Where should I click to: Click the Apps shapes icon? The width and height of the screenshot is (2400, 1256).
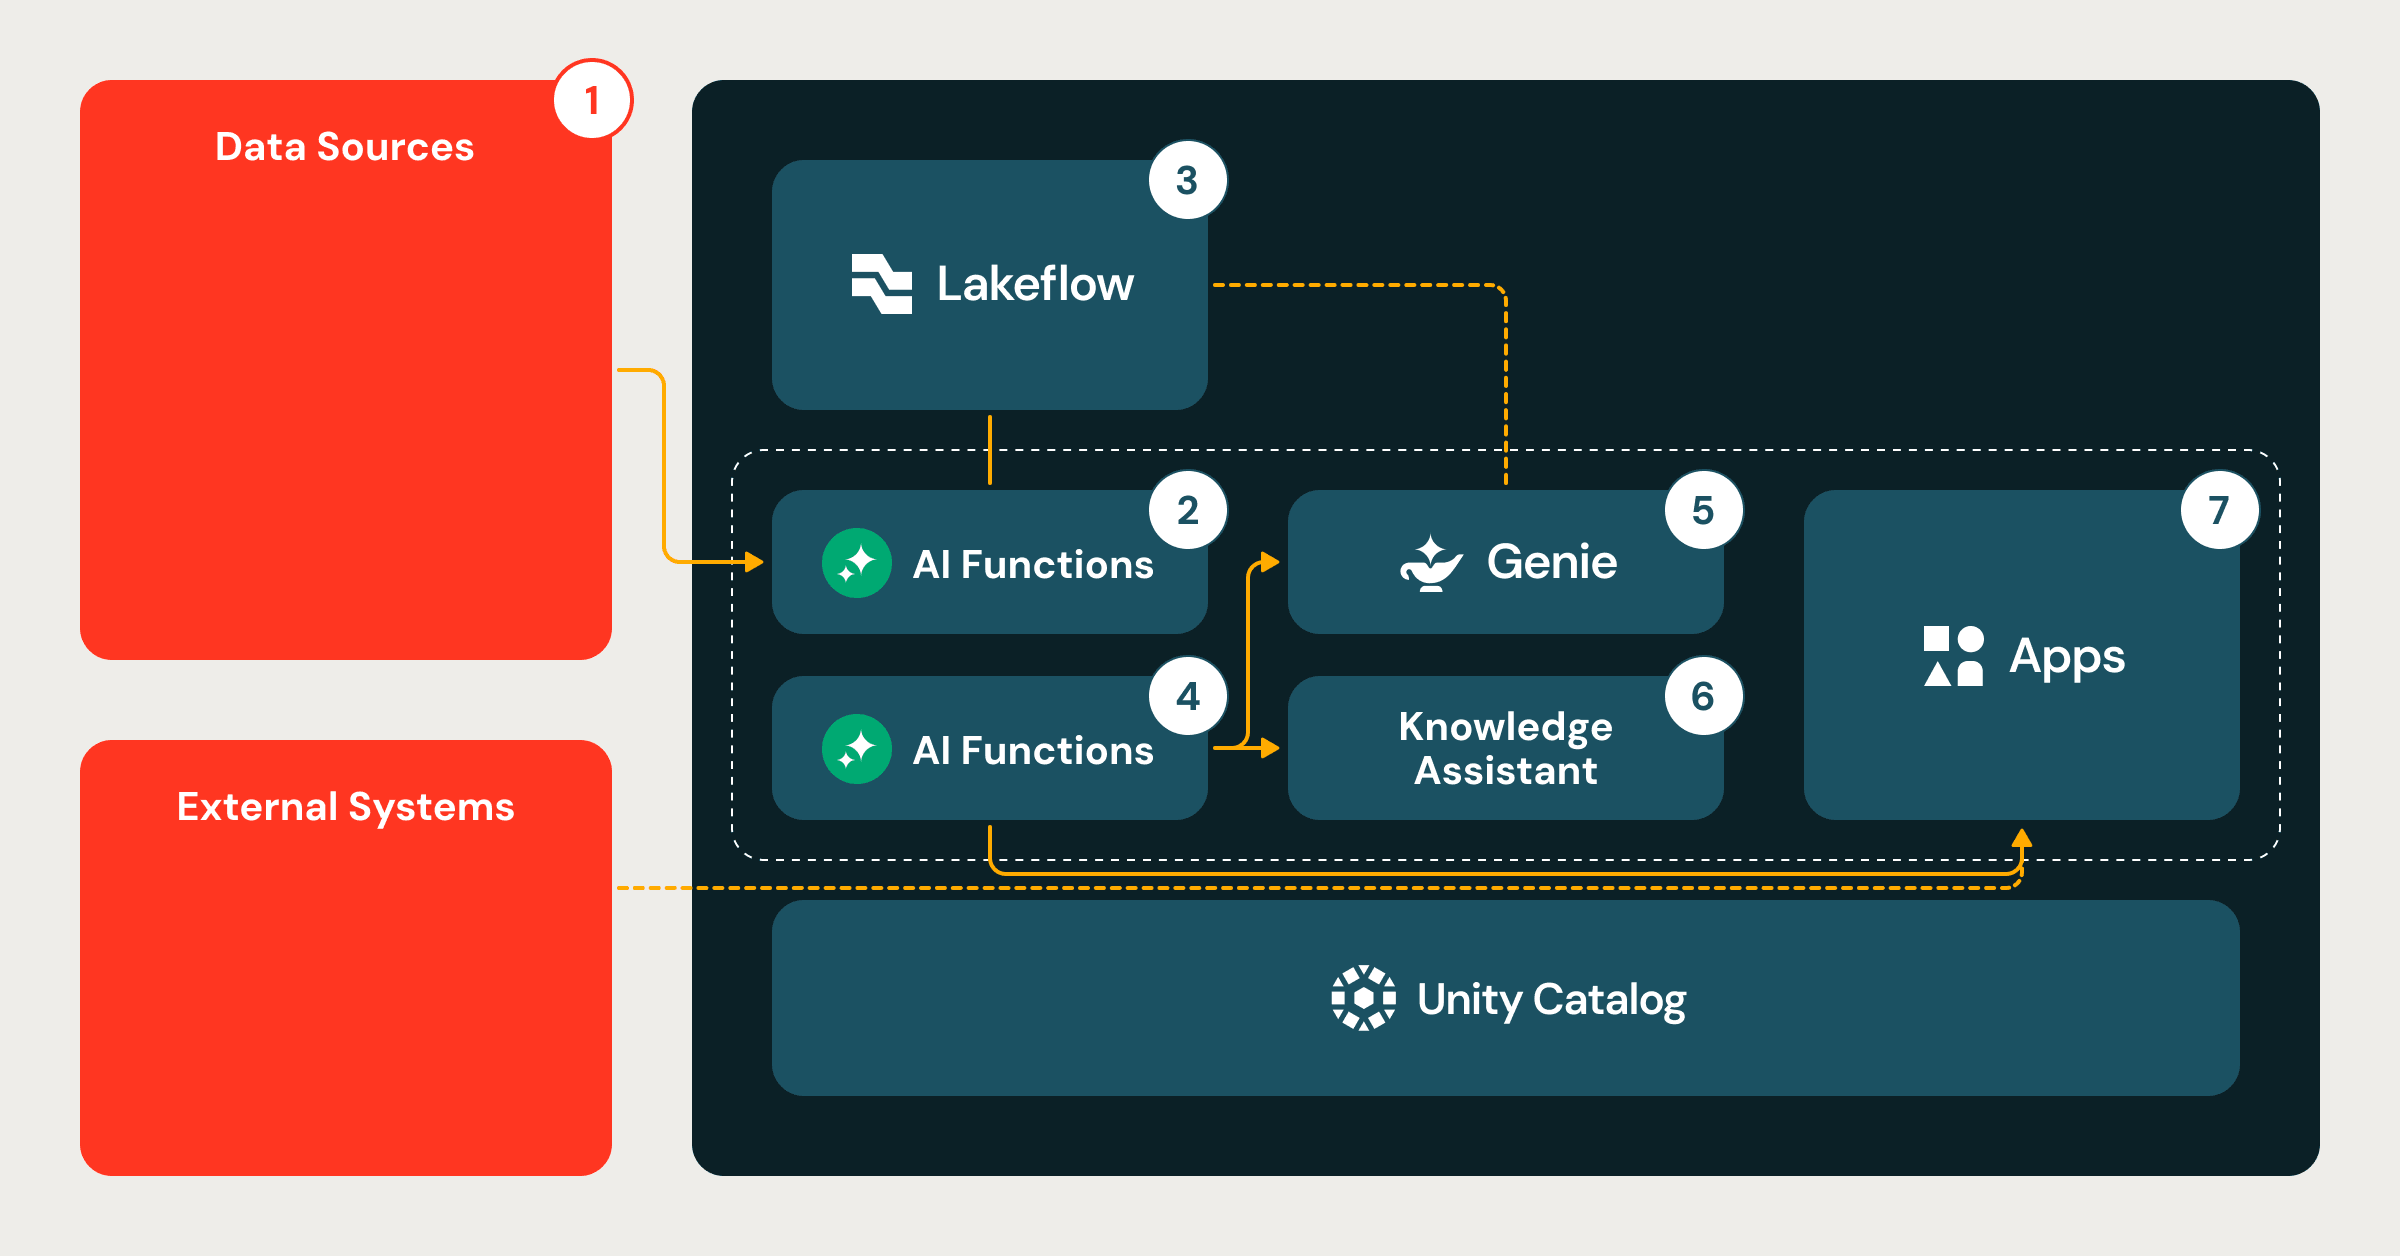pyautogui.click(x=1953, y=657)
